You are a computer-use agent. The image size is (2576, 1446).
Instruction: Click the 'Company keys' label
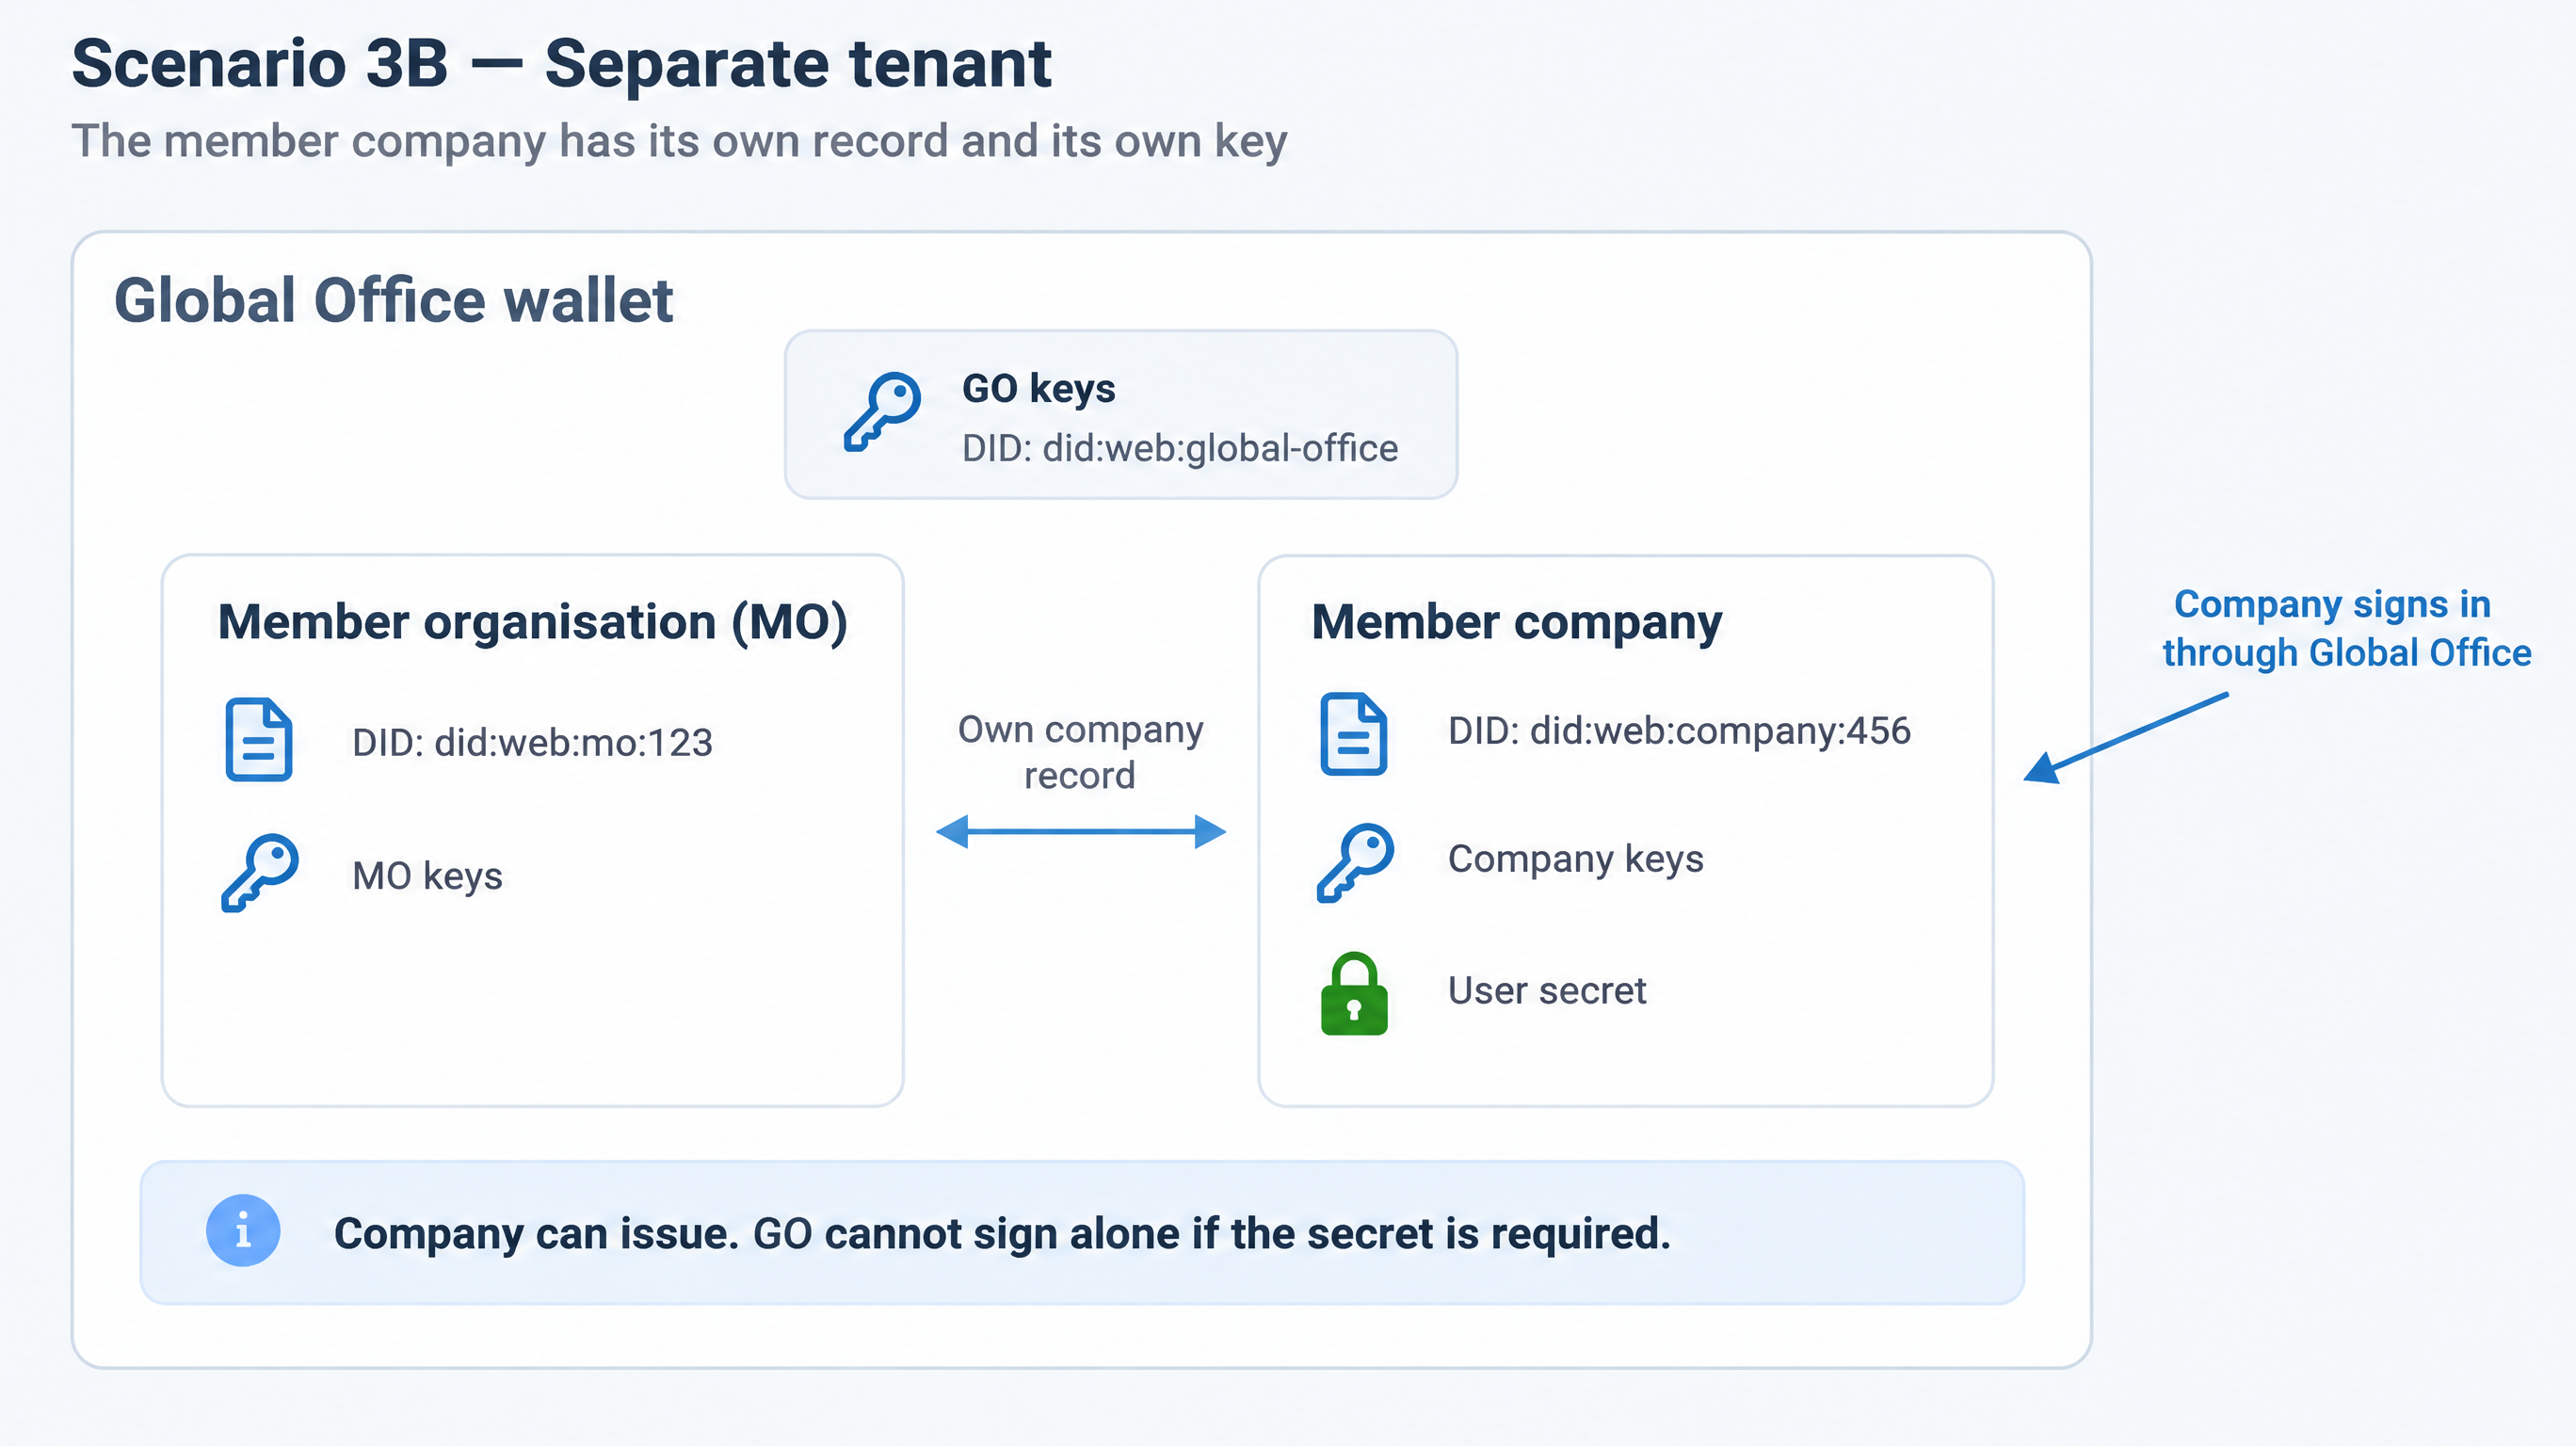[1575, 859]
